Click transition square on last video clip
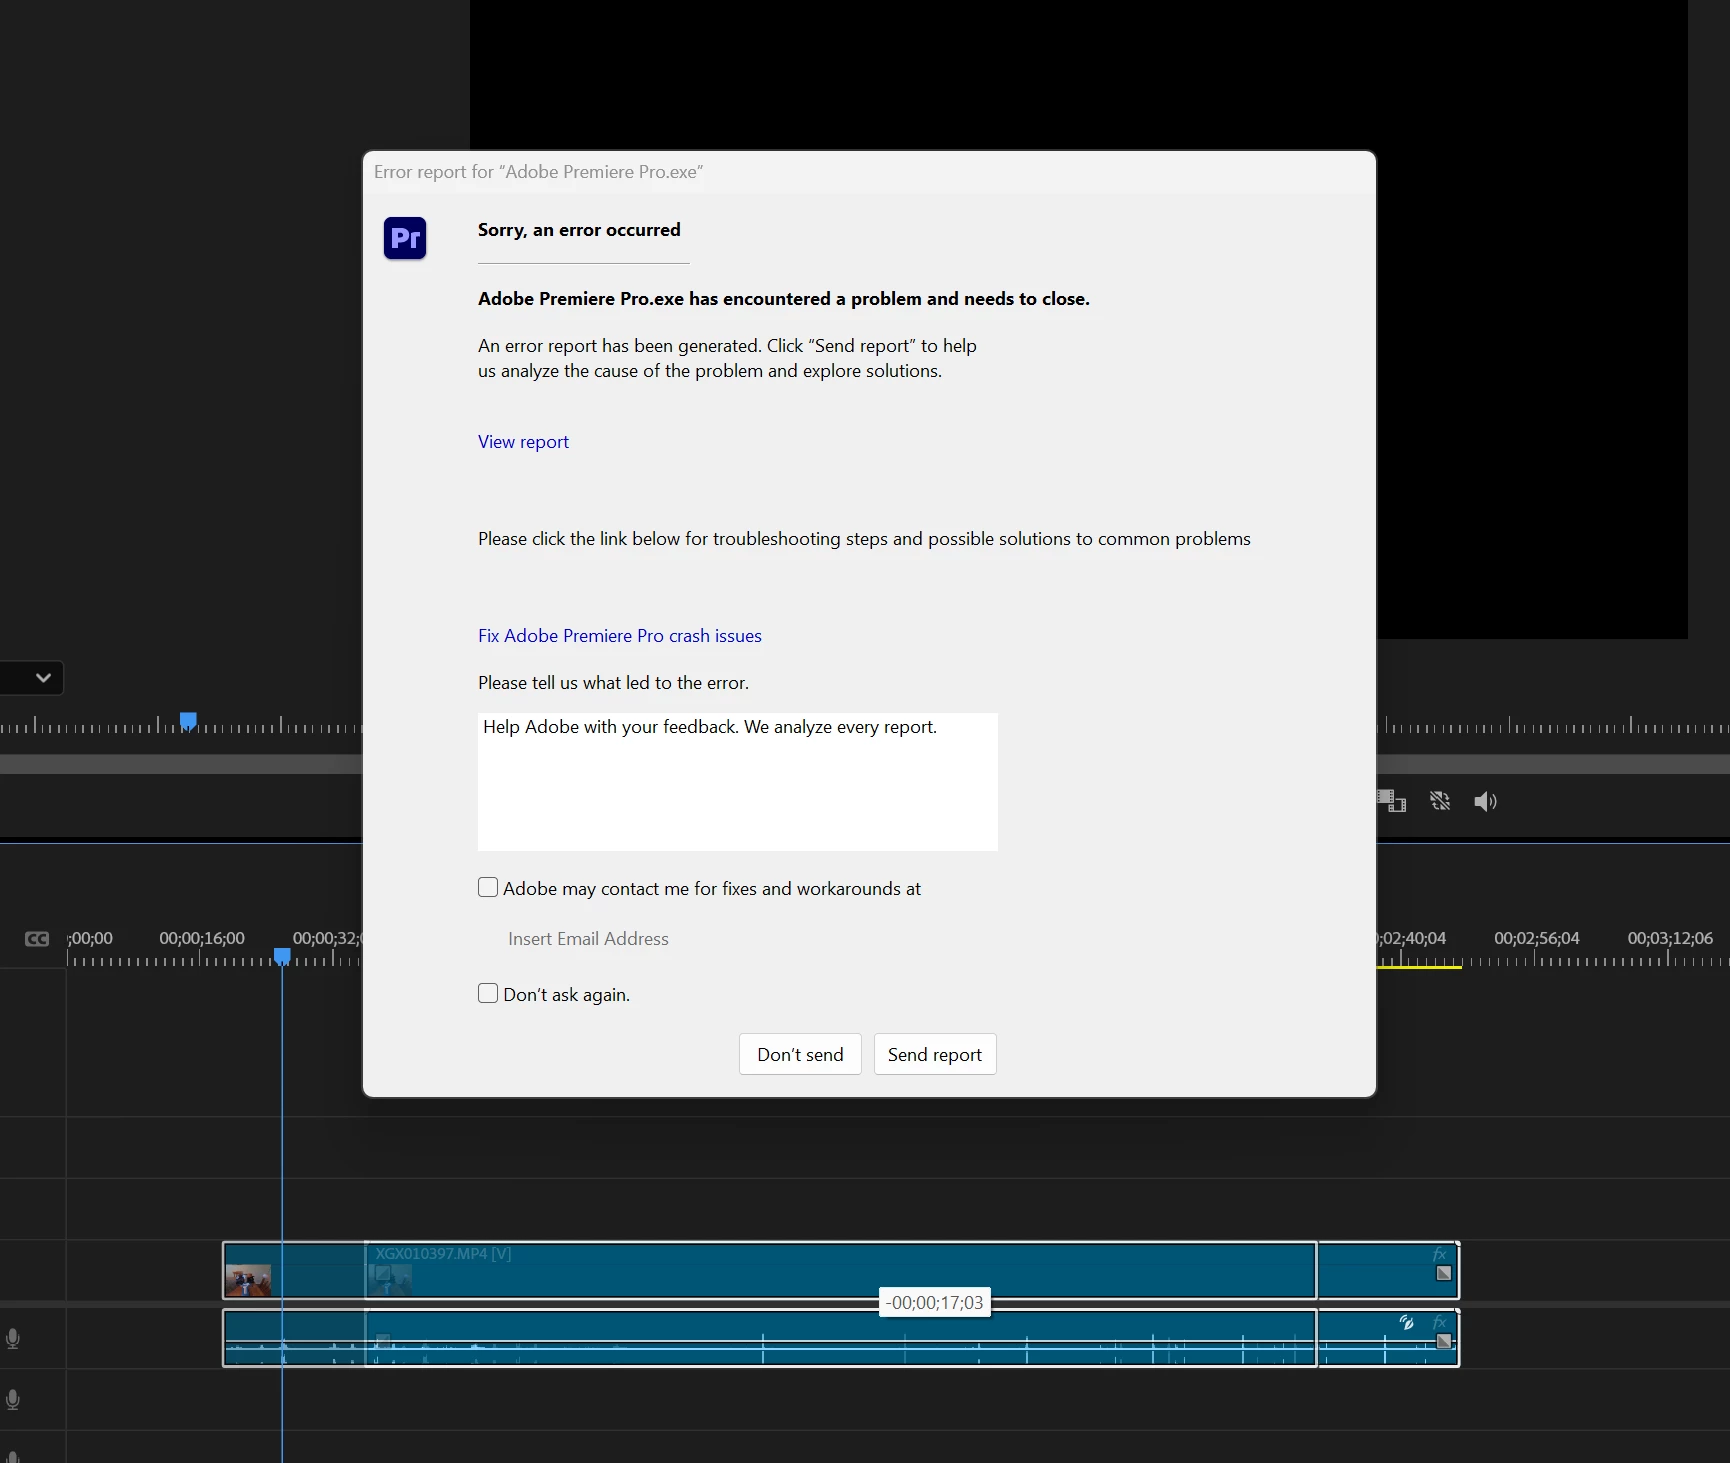The image size is (1730, 1463). pos(1444,1273)
